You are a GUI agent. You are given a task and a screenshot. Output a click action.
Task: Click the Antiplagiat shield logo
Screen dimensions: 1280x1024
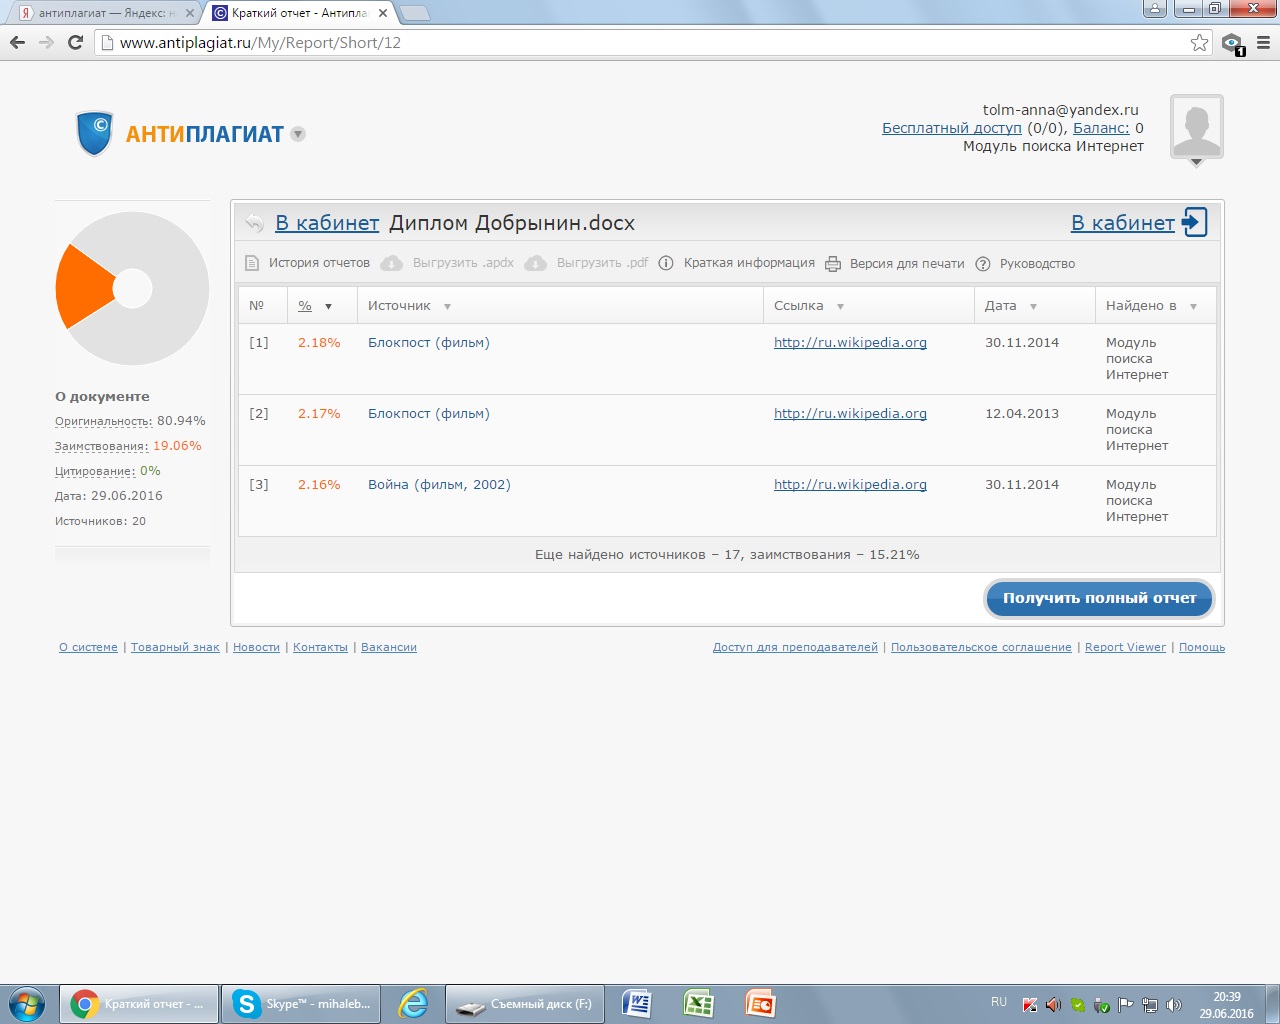(95, 133)
